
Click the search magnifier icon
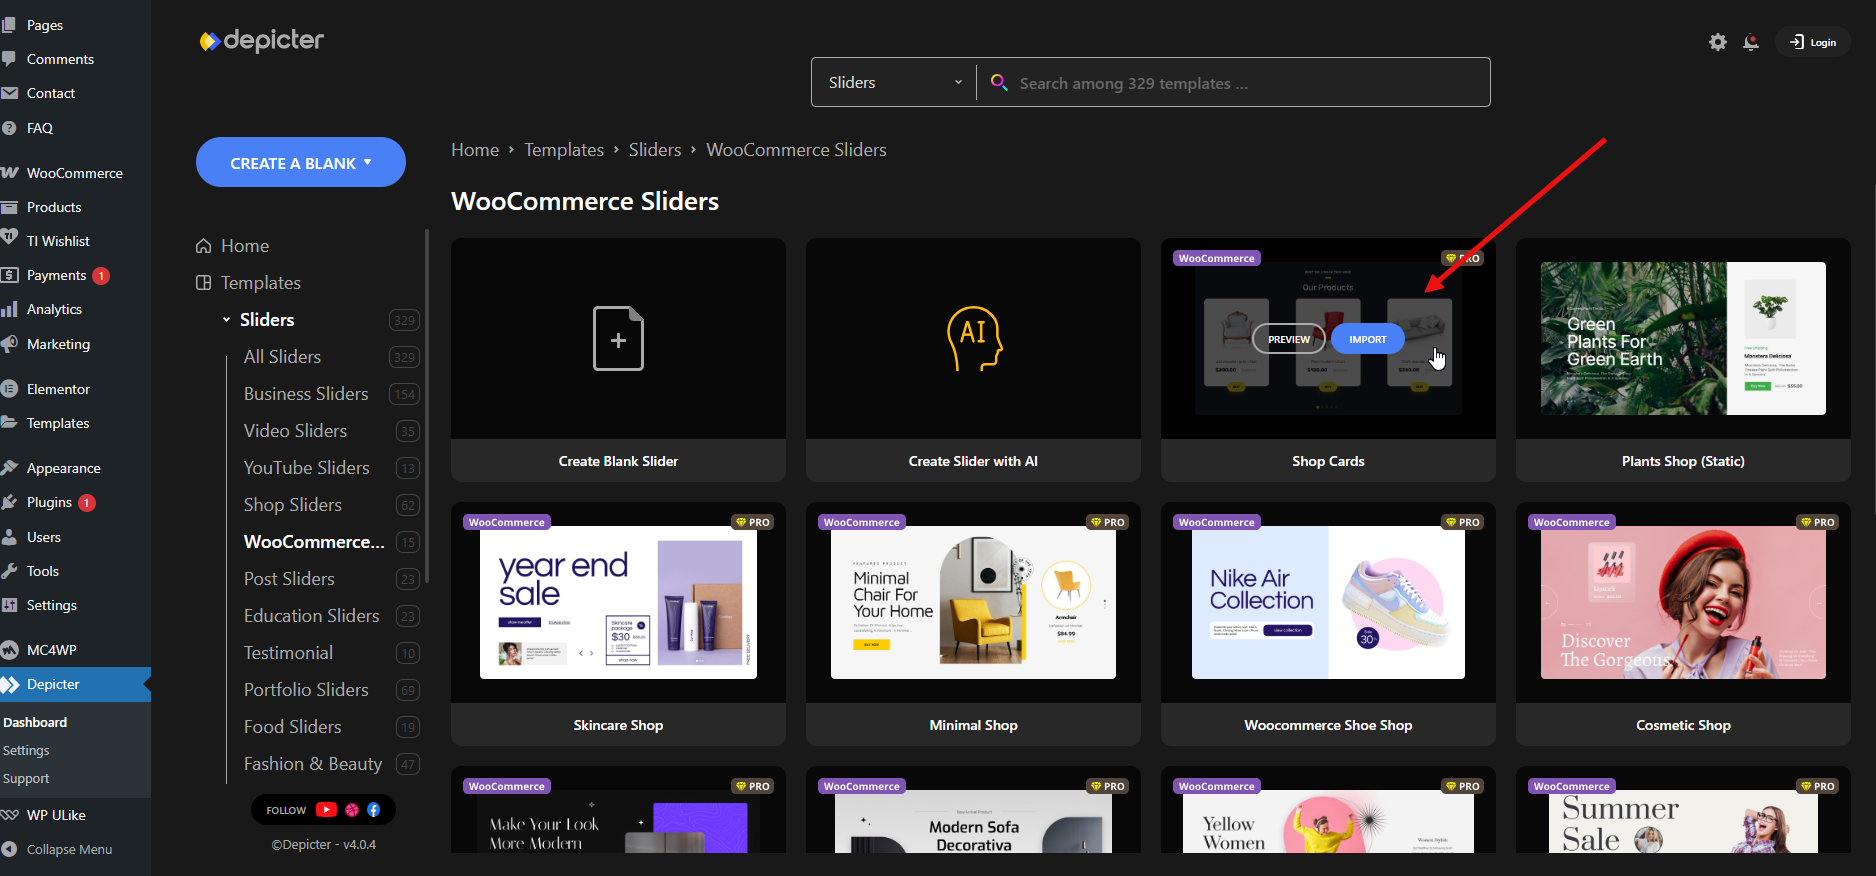click(998, 82)
